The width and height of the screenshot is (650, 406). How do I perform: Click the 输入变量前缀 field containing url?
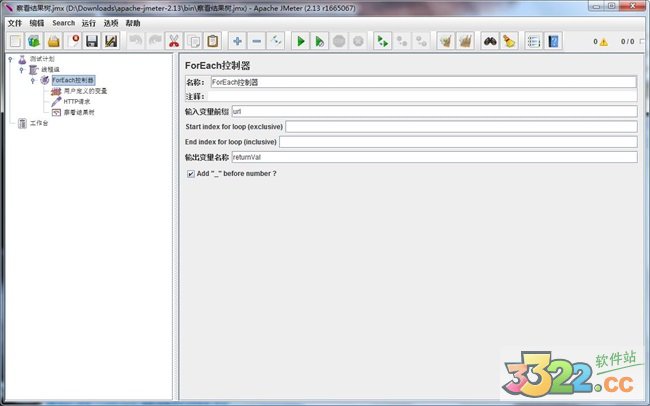pos(434,111)
